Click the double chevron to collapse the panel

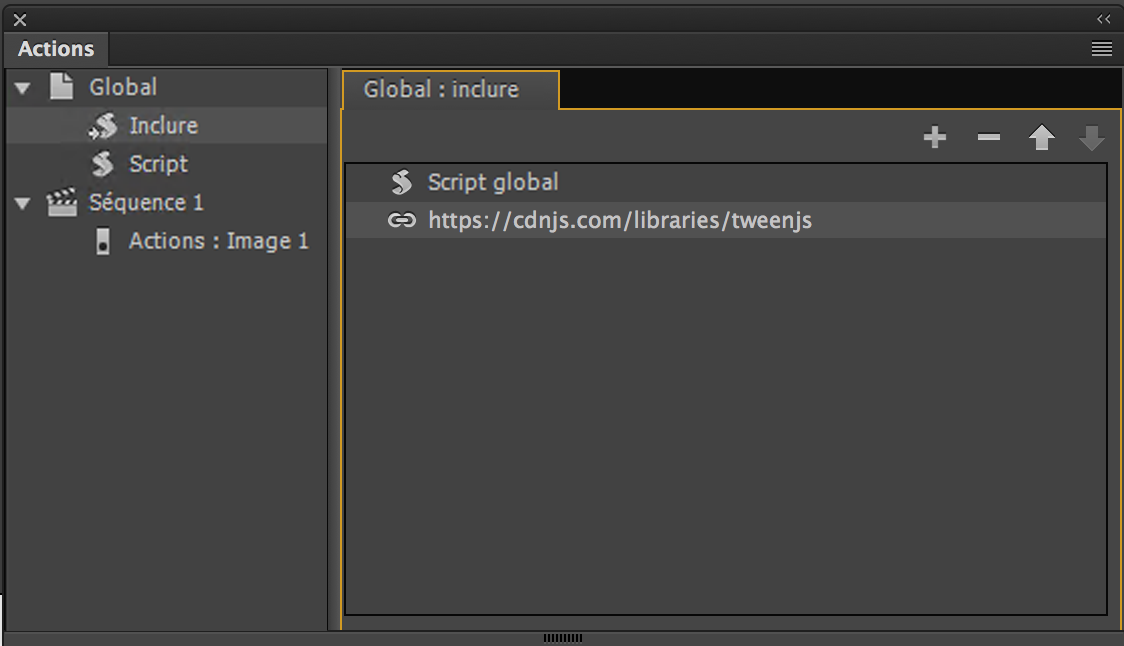click(1104, 18)
